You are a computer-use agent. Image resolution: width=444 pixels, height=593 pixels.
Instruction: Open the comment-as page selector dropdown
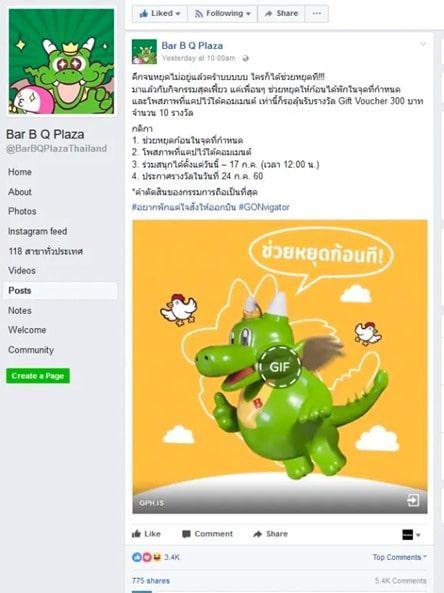411,535
